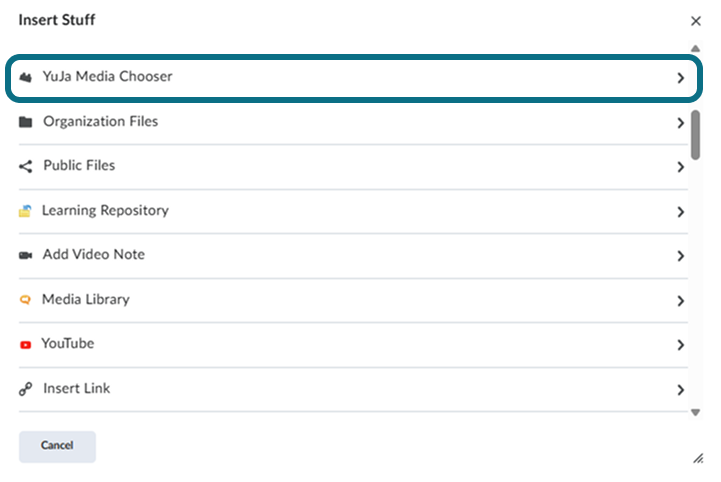Image resolution: width=721 pixels, height=482 pixels.
Task: Click the scrollbar up arrow
Action: click(695, 48)
